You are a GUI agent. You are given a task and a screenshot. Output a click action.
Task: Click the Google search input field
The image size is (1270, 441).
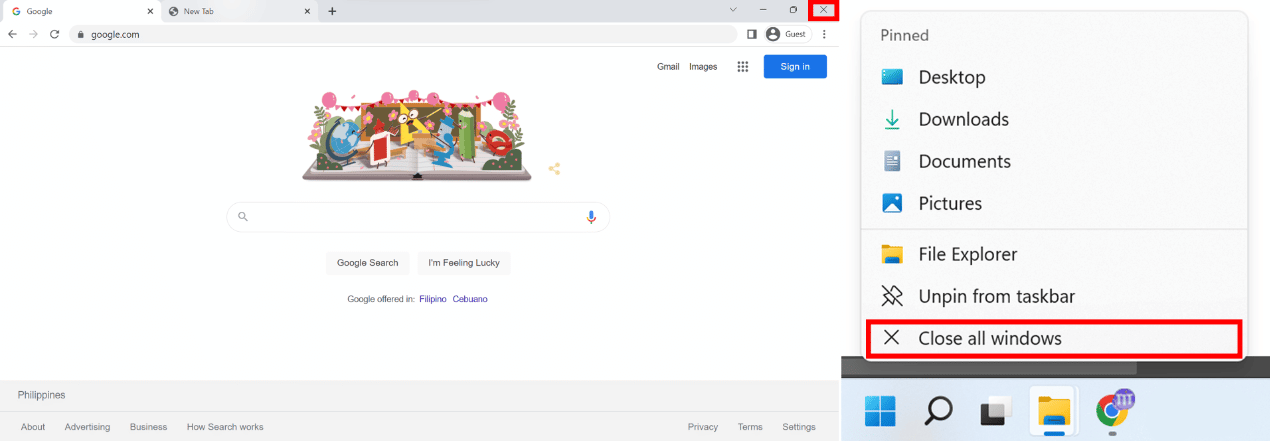pyautogui.click(x=418, y=217)
